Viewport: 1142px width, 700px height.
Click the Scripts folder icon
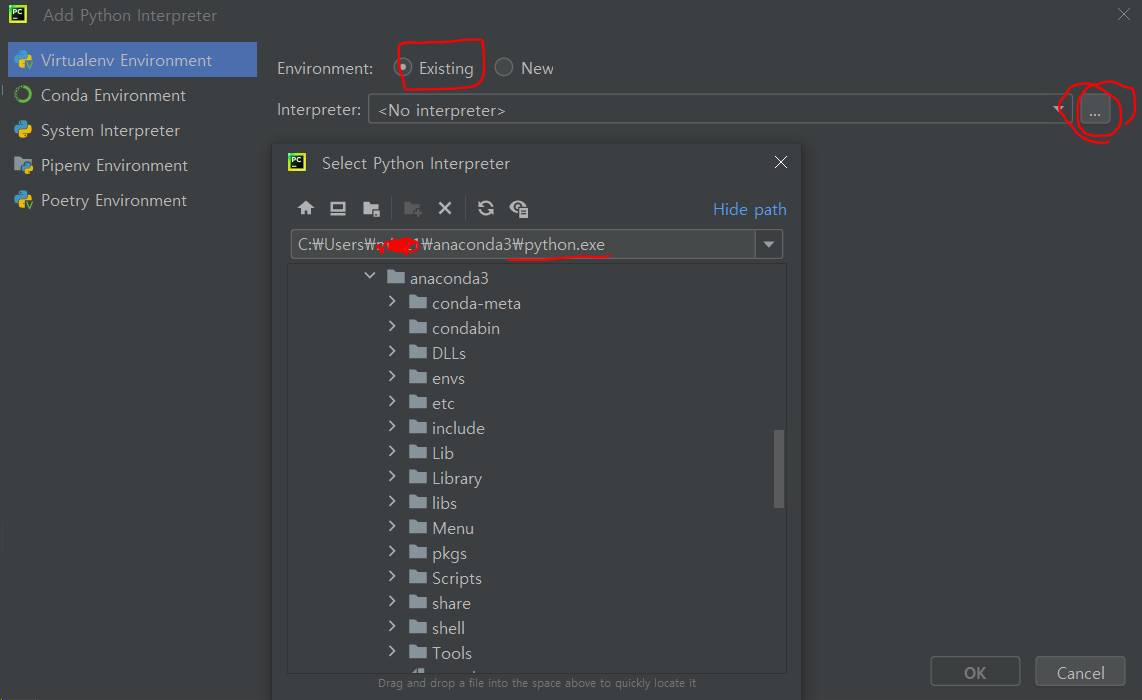(x=417, y=577)
